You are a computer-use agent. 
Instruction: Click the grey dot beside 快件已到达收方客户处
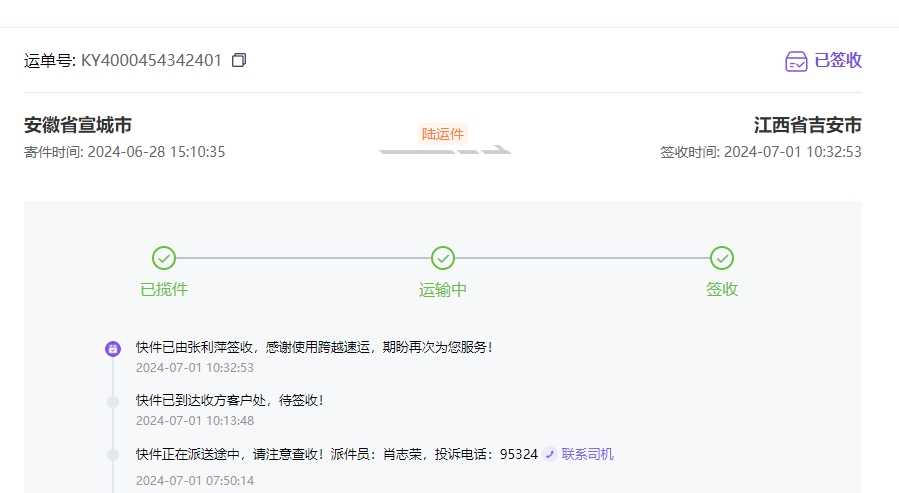coord(113,402)
